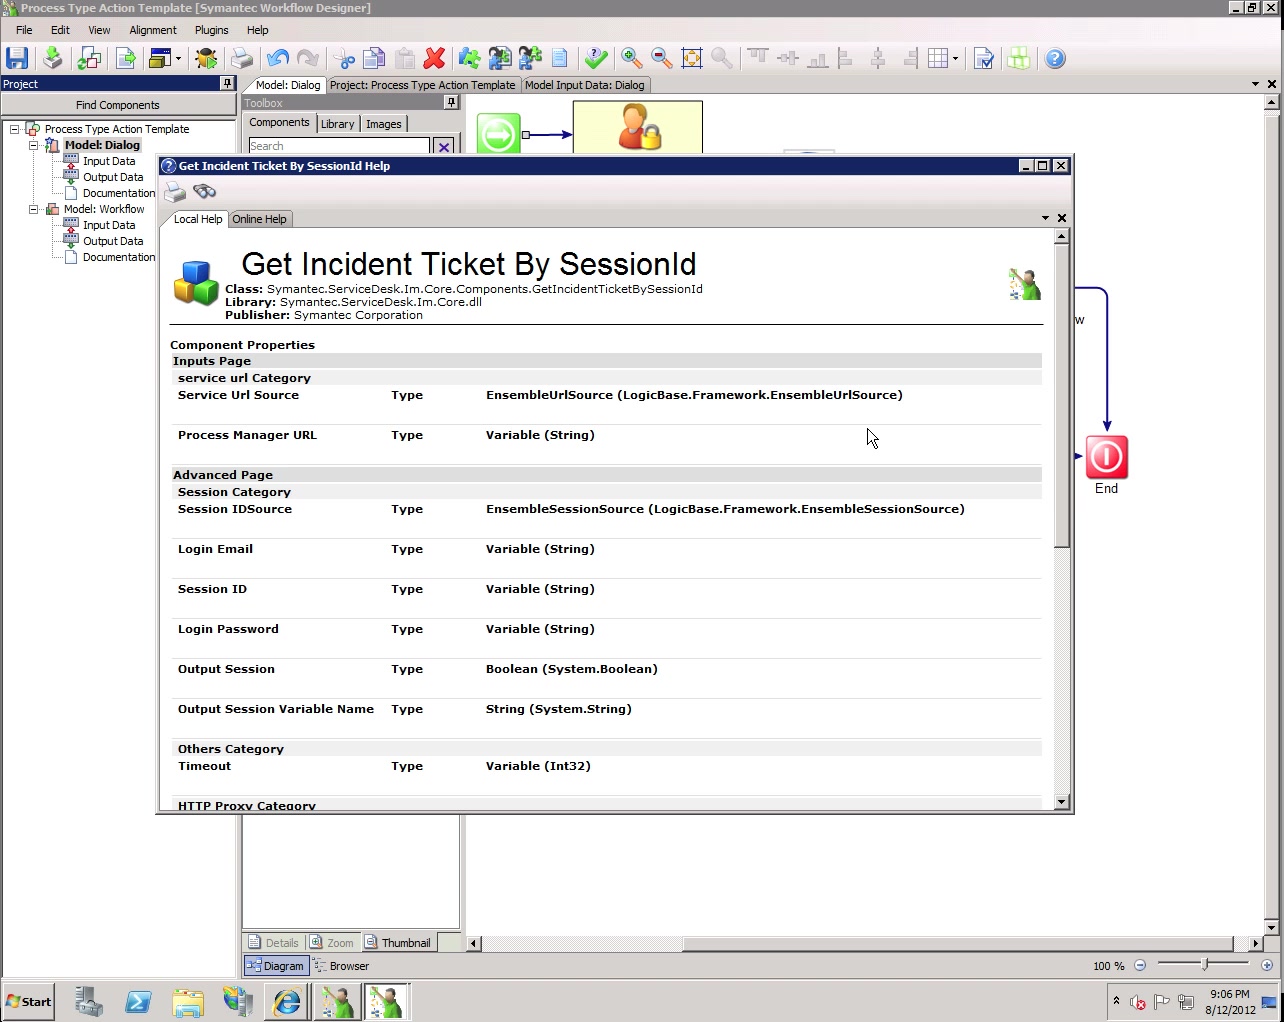Open PowerShell from the taskbar

(138, 1001)
